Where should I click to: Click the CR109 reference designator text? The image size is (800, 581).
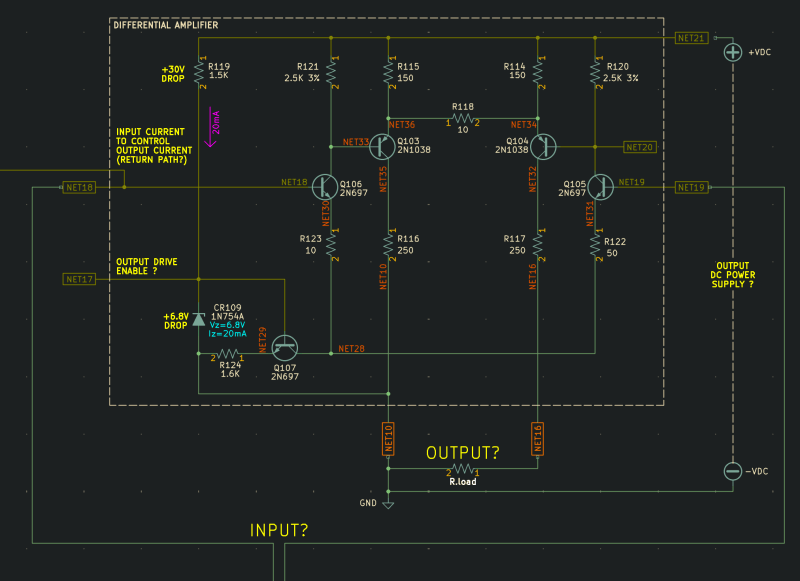click(227, 308)
